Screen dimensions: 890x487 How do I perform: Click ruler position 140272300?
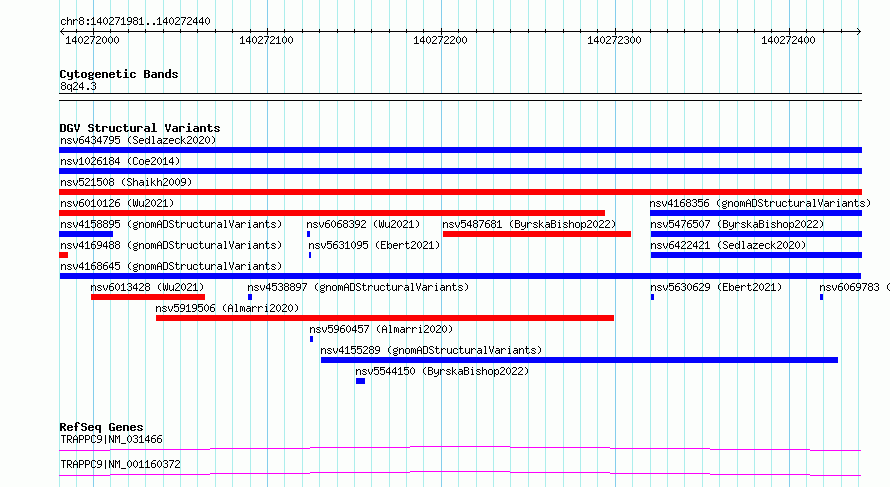pos(614,40)
